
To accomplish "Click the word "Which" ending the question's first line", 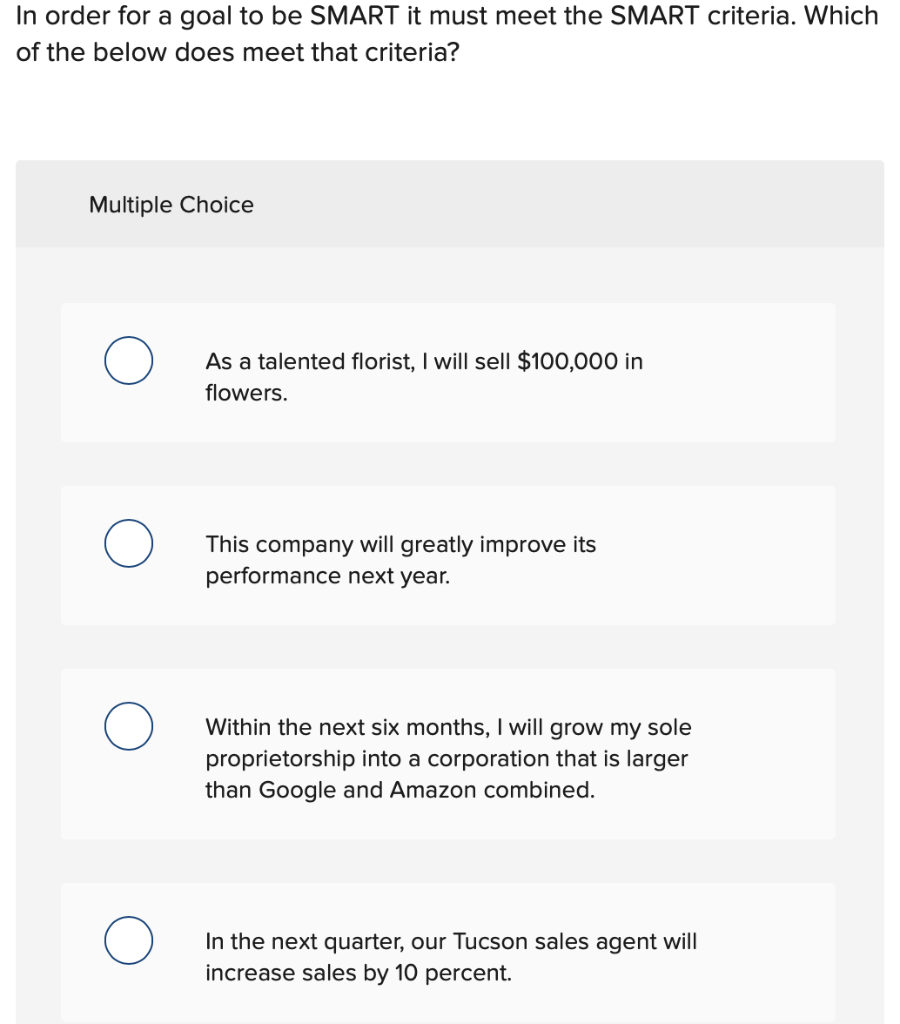I will 843,16.
